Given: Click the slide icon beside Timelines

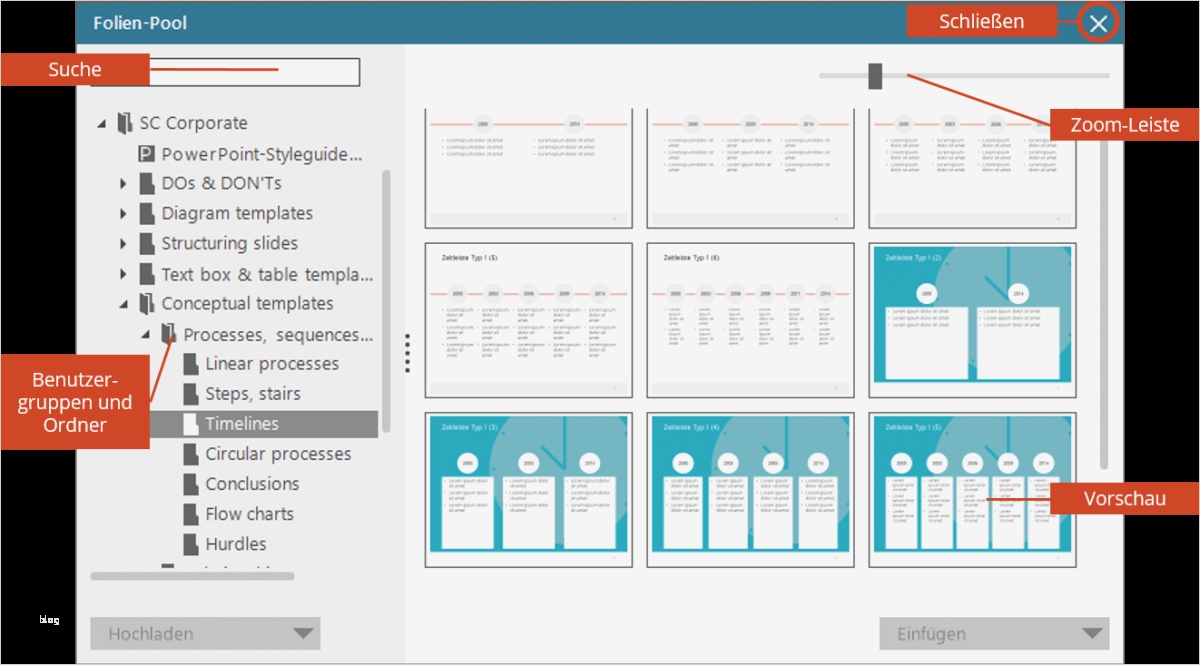Looking at the screenshot, I should coord(189,423).
